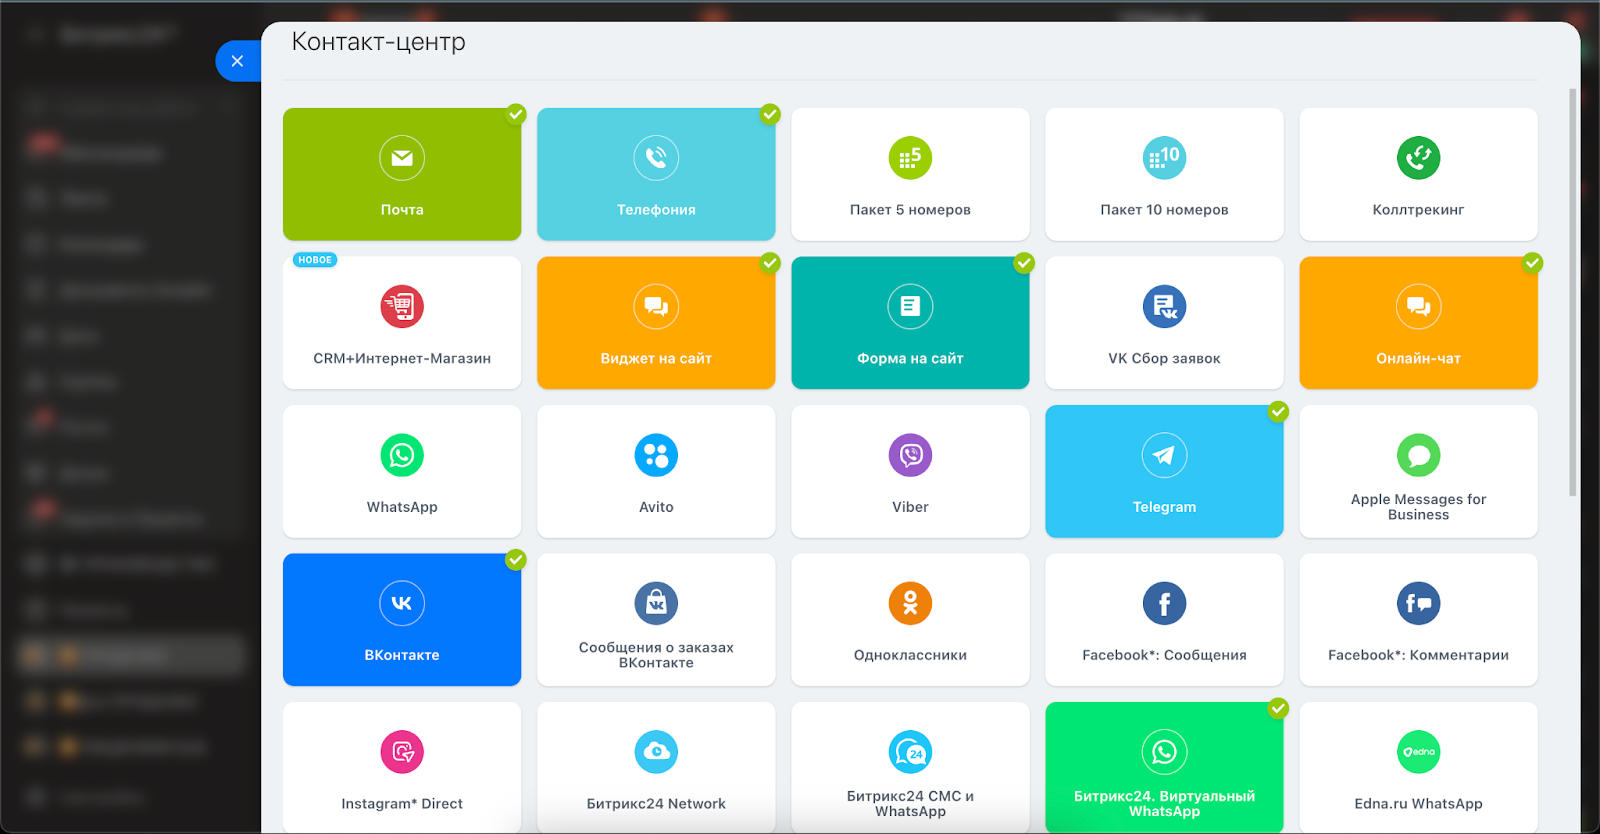The height and width of the screenshot is (834, 1600).
Task: Open Битрикс24 СМС и WhatsApp icon
Action: coord(910,752)
